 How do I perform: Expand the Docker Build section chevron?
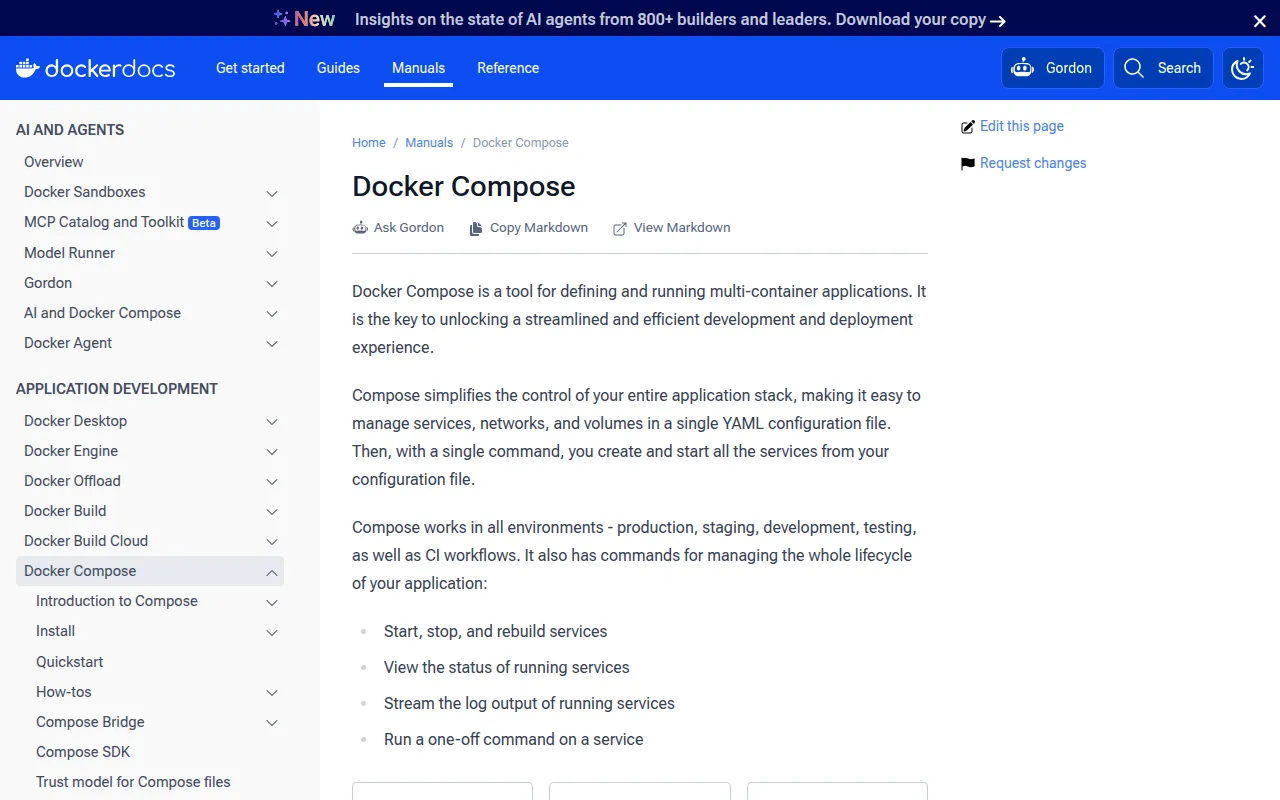[272, 512]
